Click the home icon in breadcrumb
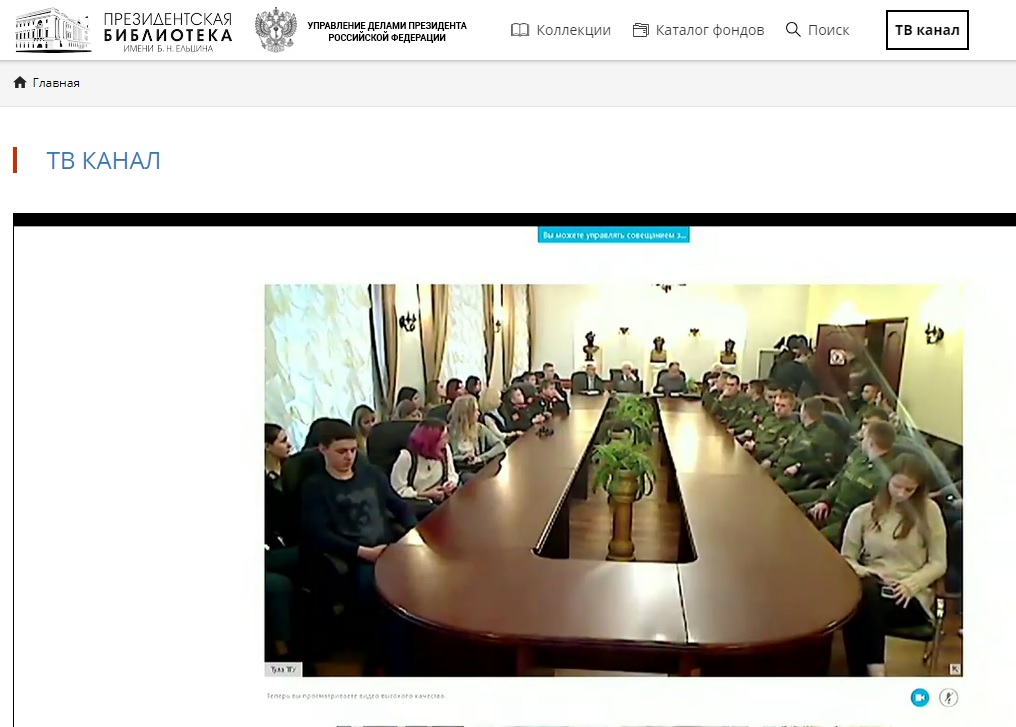 coord(20,82)
